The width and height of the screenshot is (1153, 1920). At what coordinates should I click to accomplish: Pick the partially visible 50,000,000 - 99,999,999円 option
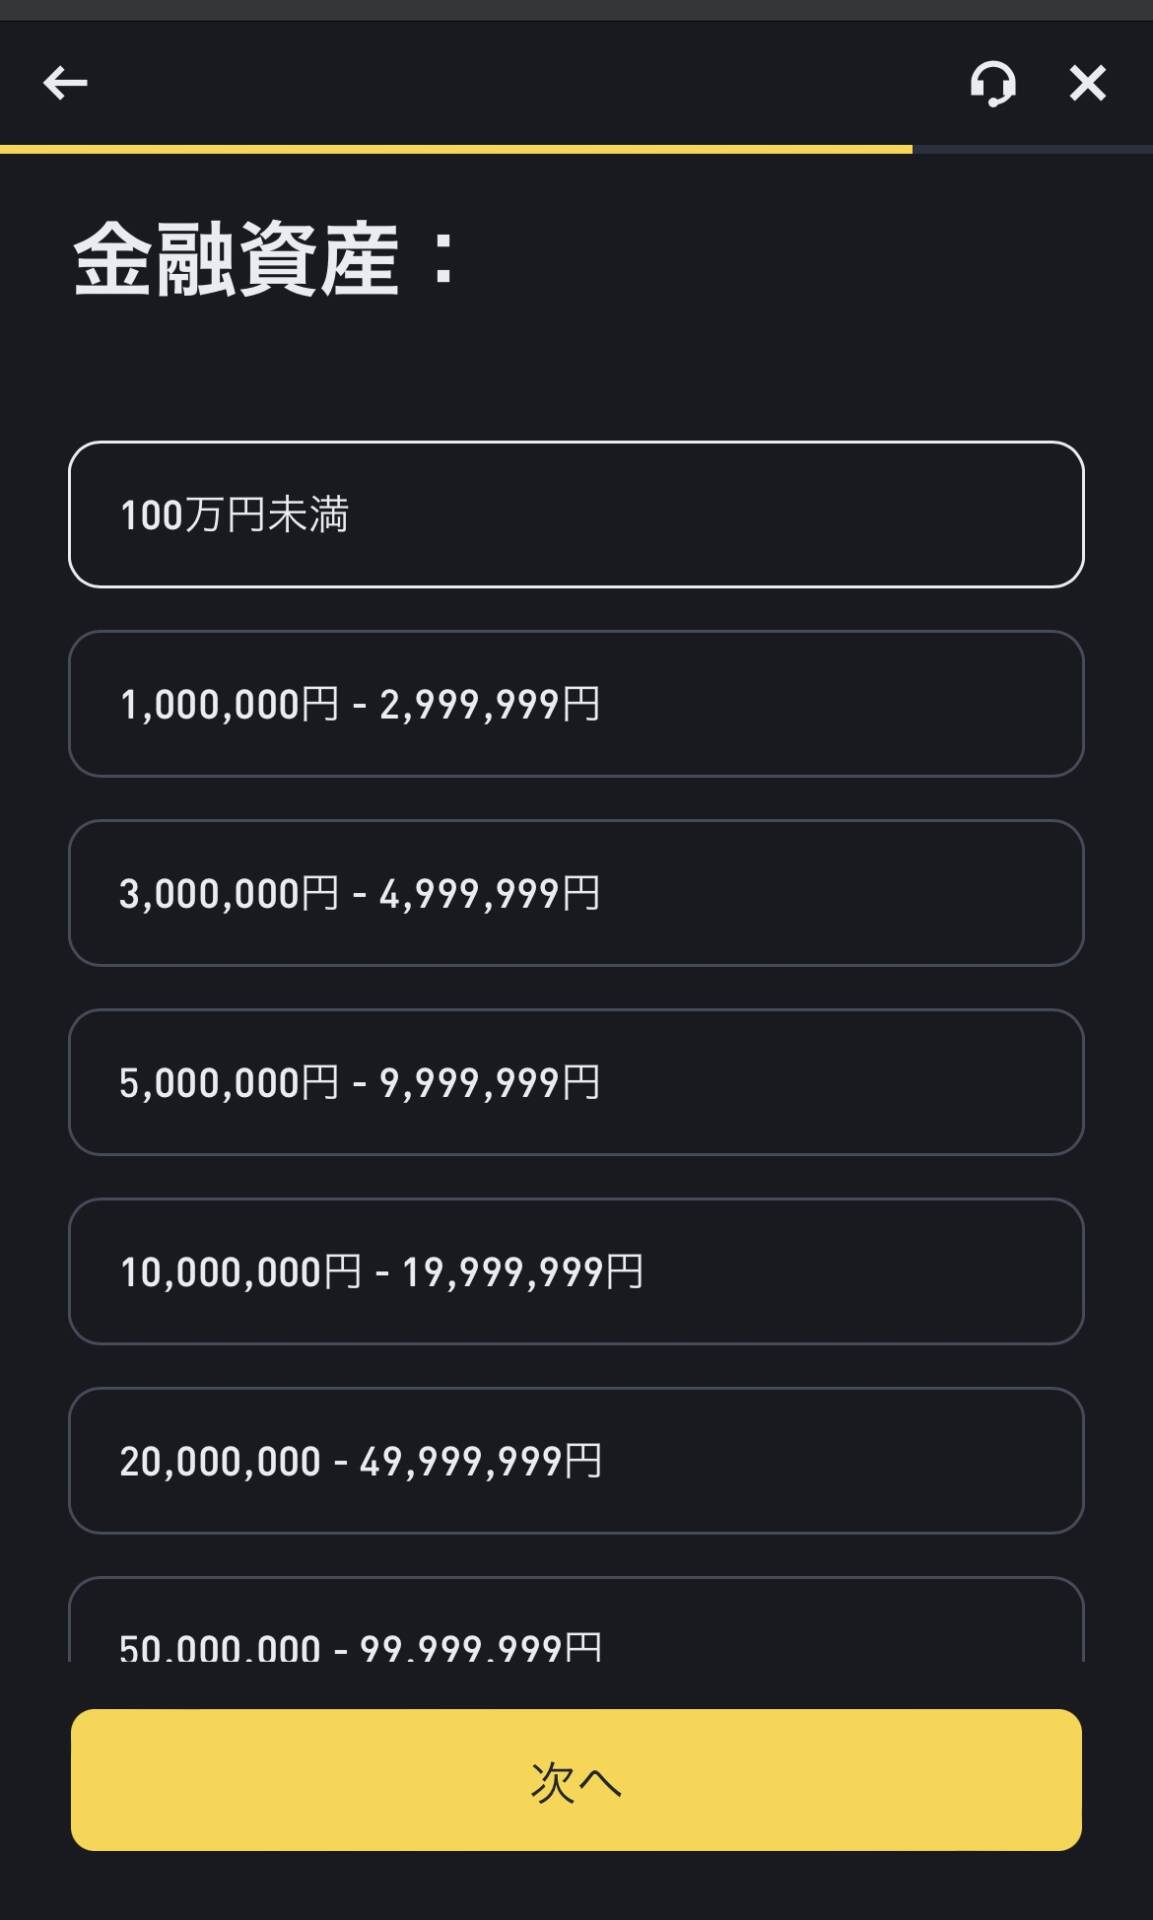coord(576,1630)
